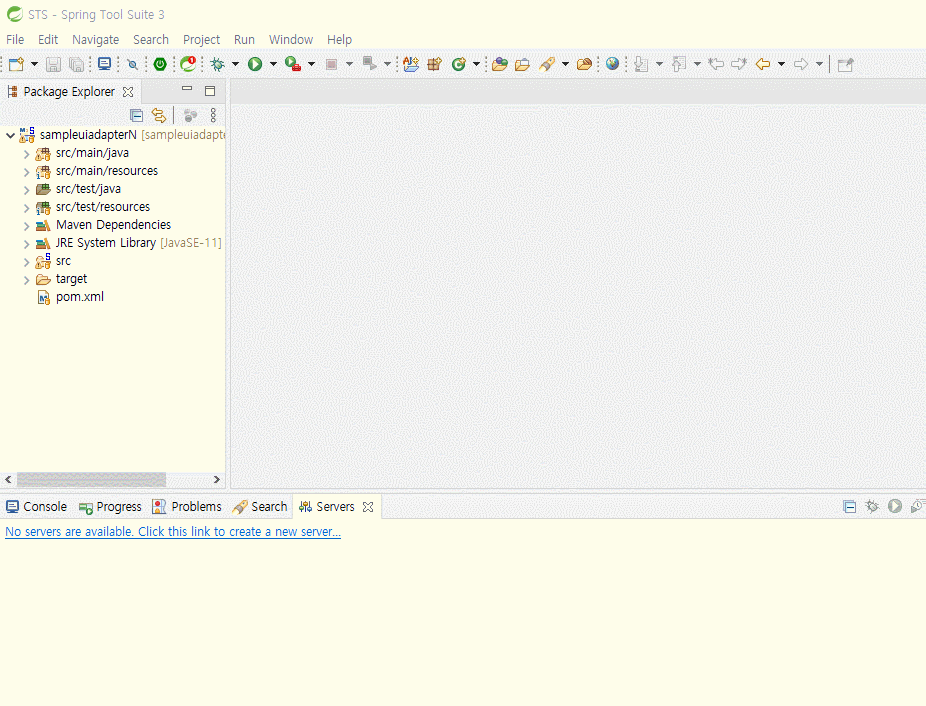Collapse All folders in Package Explorer
Viewport: 926px width, 706px height.
(x=136, y=114)
